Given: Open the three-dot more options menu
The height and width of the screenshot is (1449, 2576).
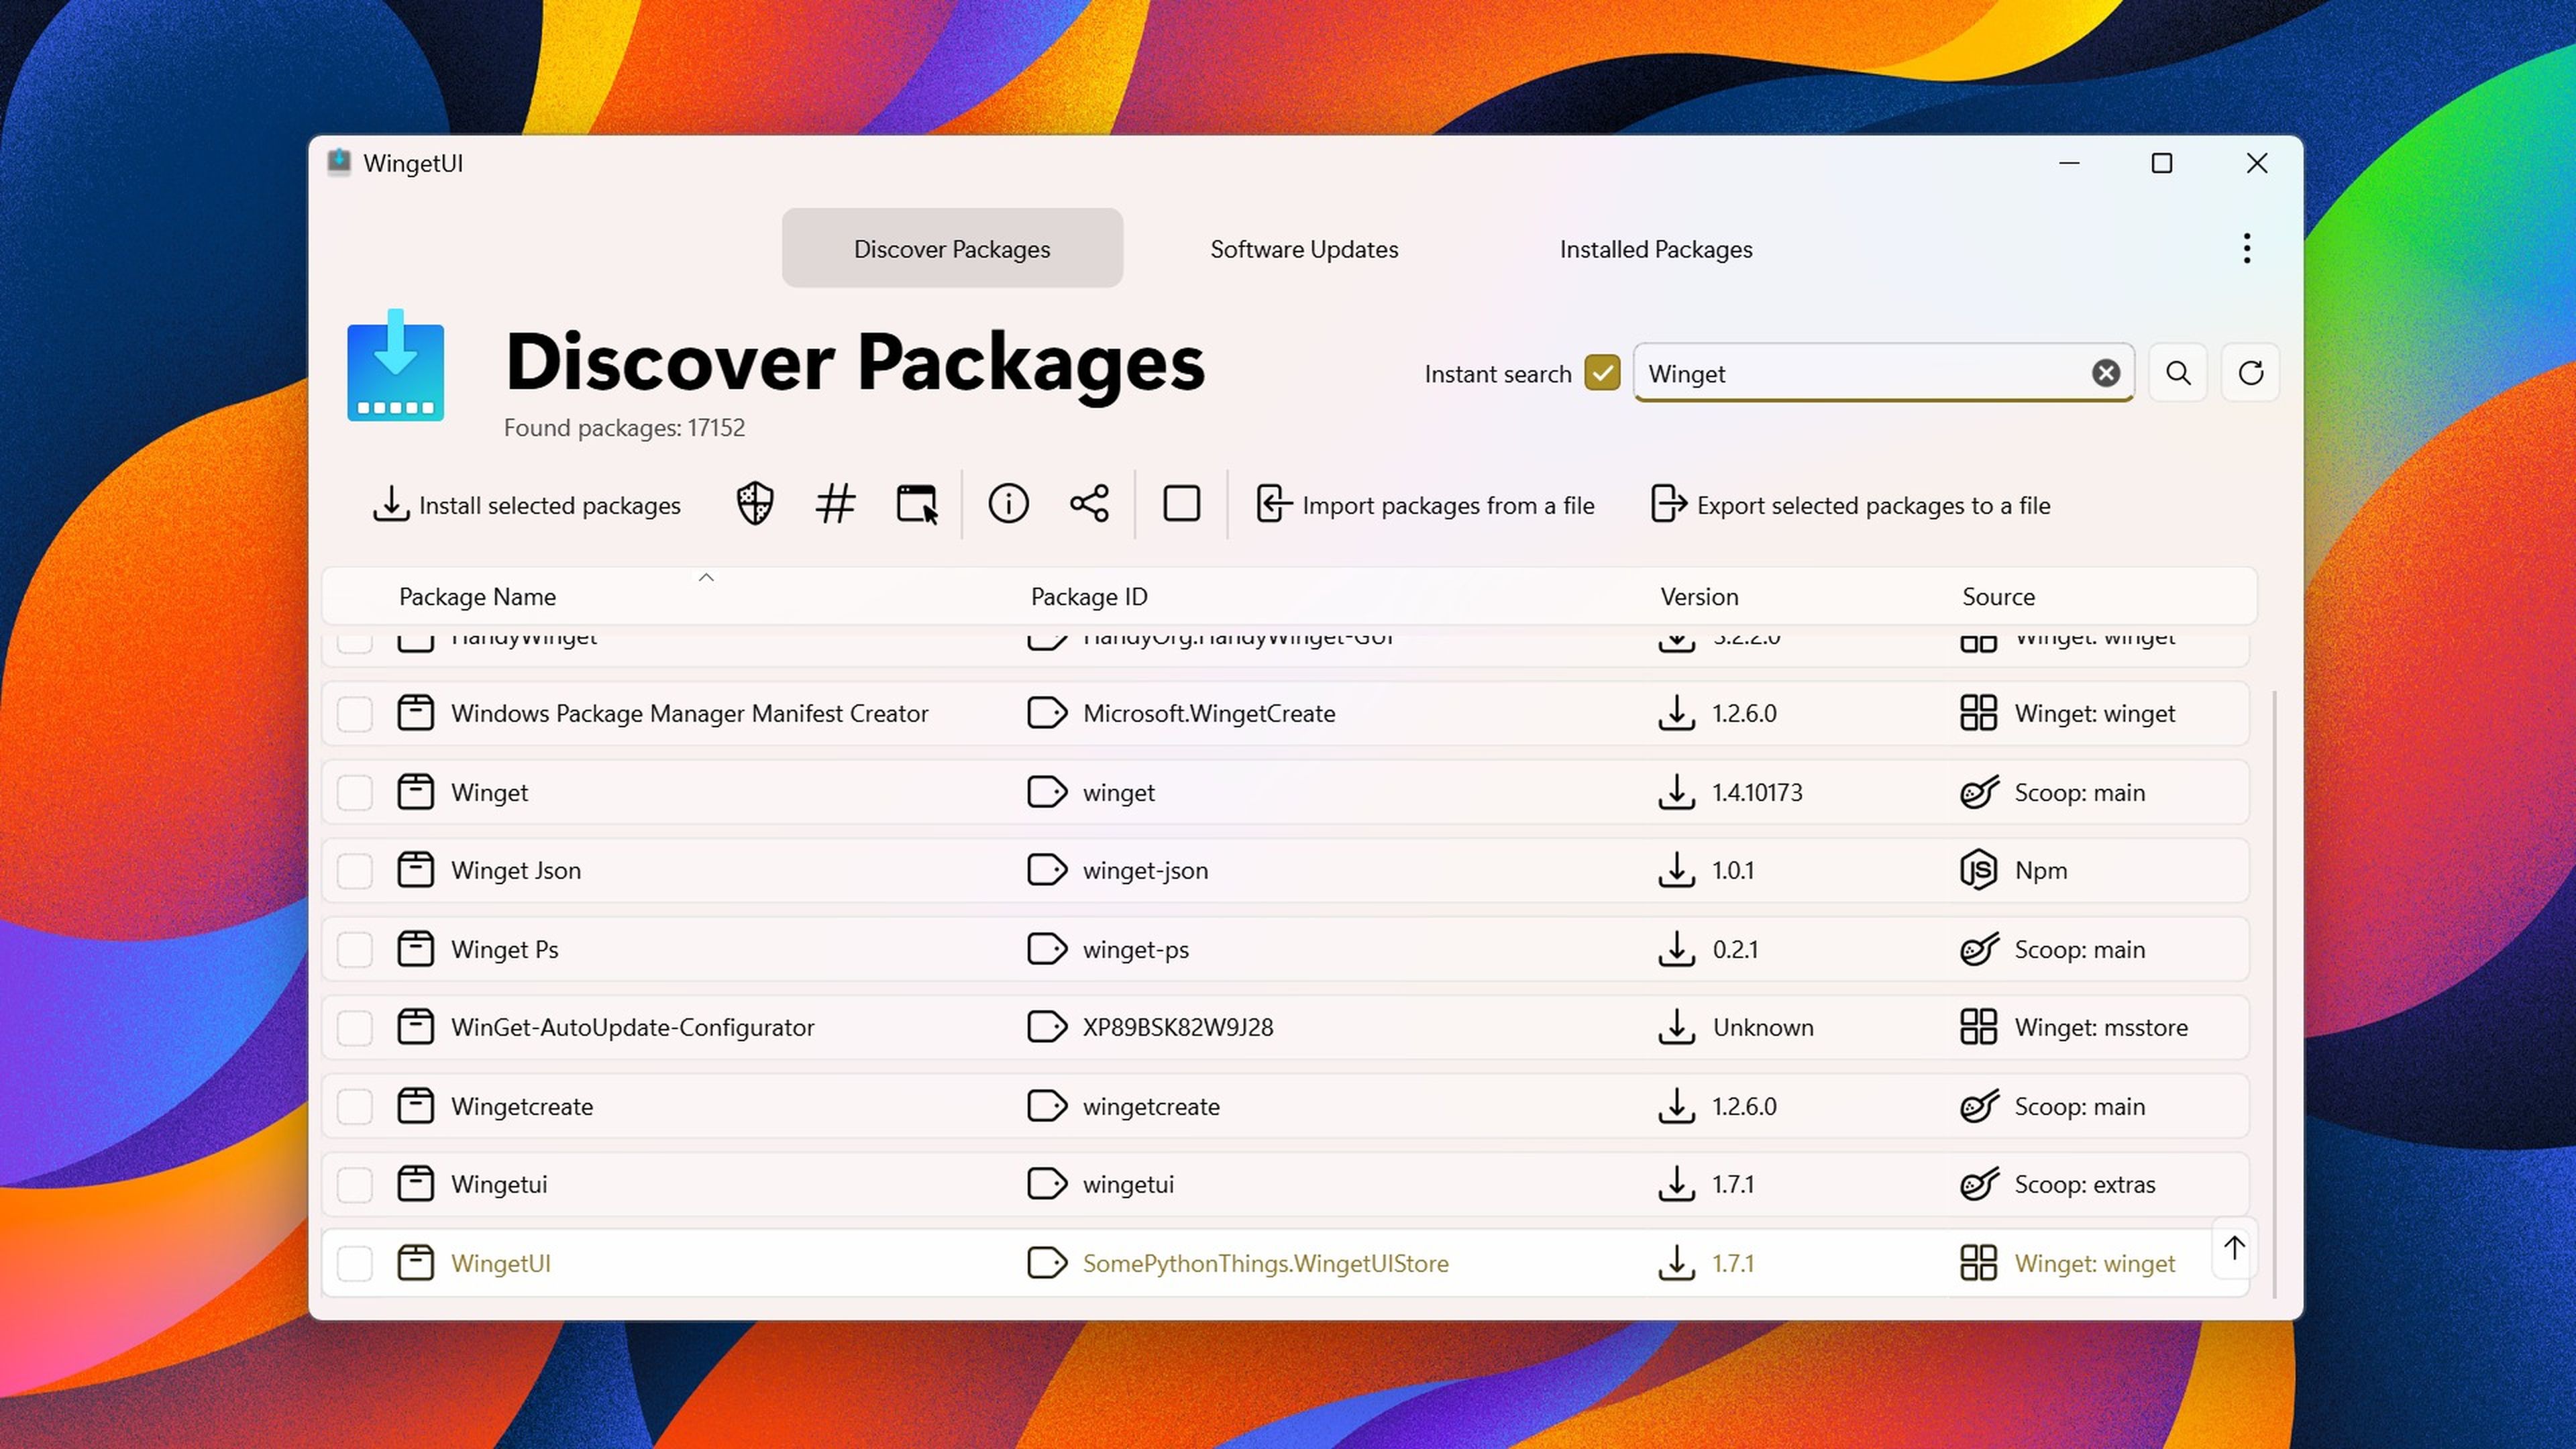Looking at the screenshot, I should pyautogui.click(x=2246, y=248).
